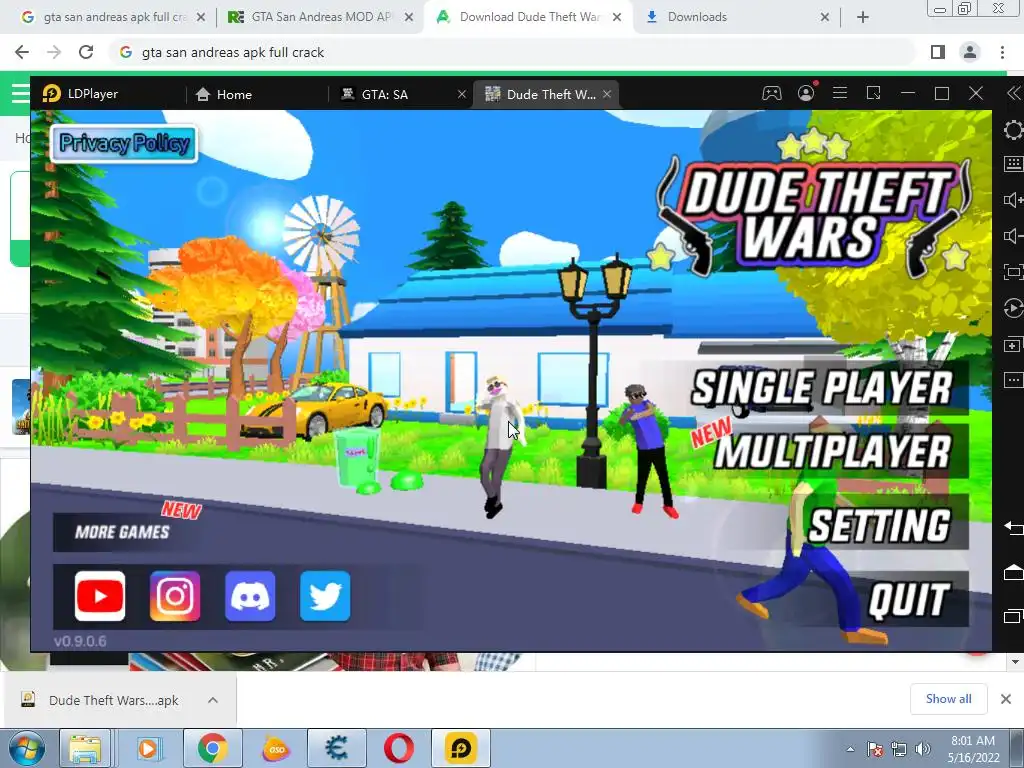This screenshot has width=1024, height=768.
Task: Close the Dude Theft W... emulator tab
Action: tap(607, 94)
